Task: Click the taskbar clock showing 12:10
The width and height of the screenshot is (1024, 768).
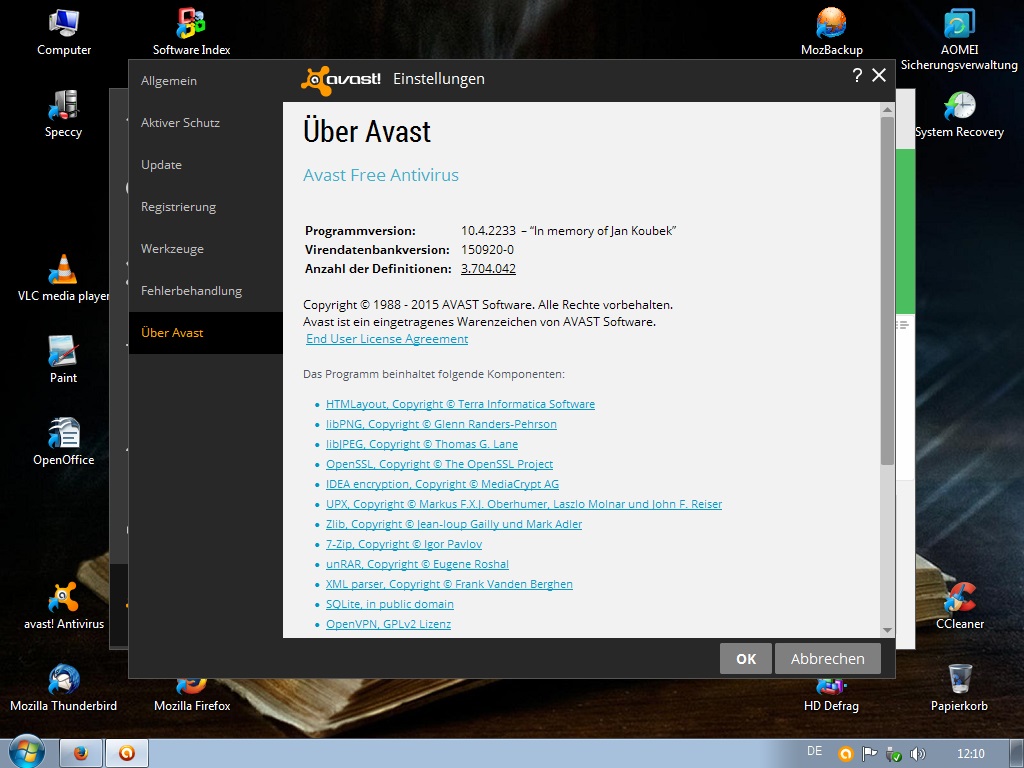Action: [970, 754]
